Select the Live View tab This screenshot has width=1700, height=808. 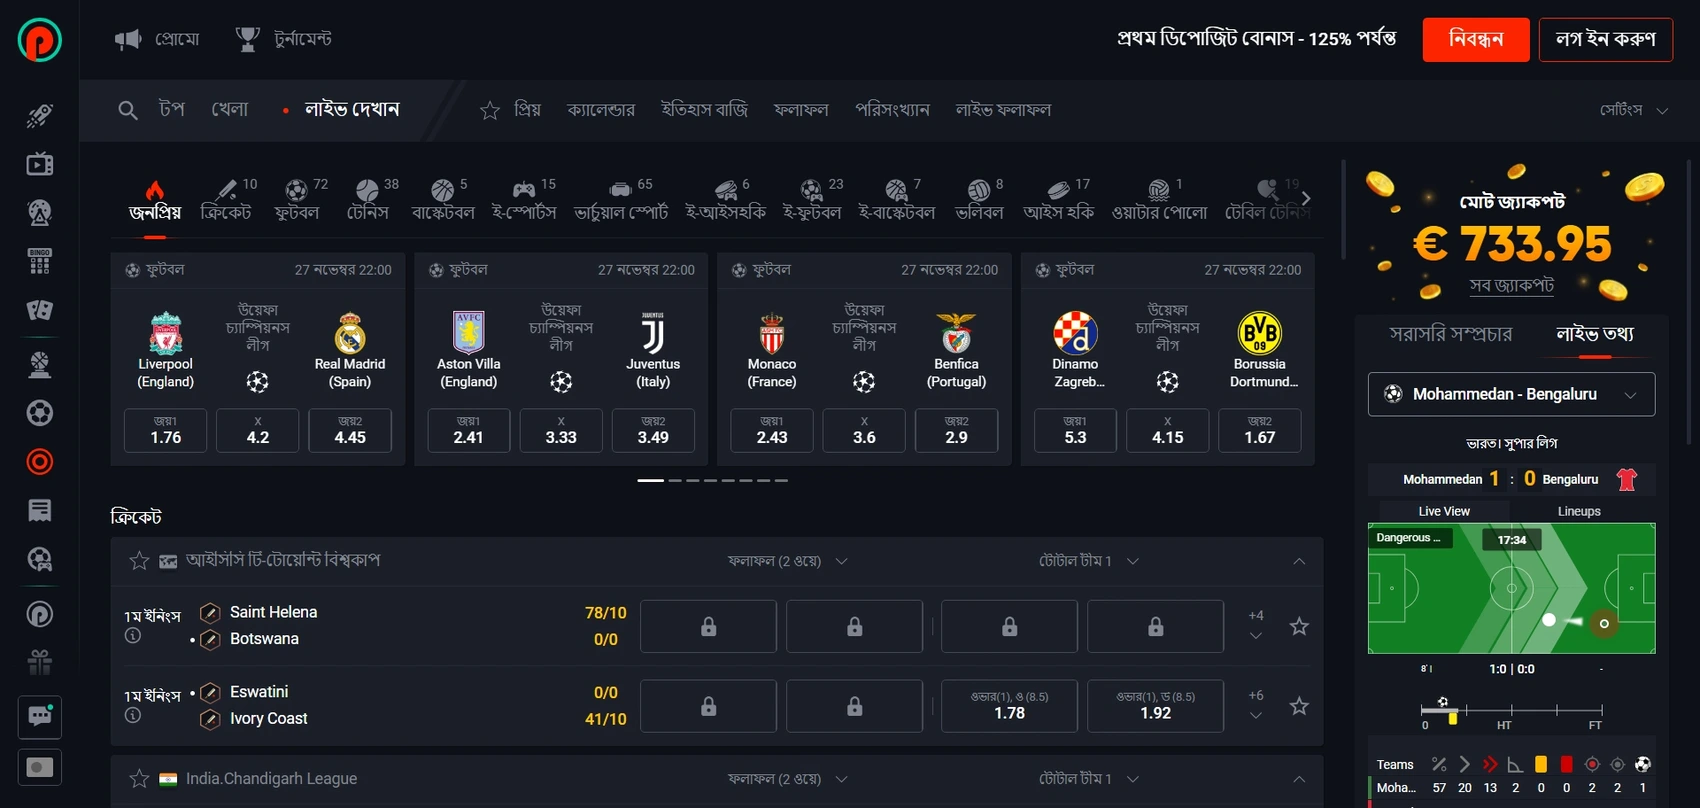[x=1444, y=511]
